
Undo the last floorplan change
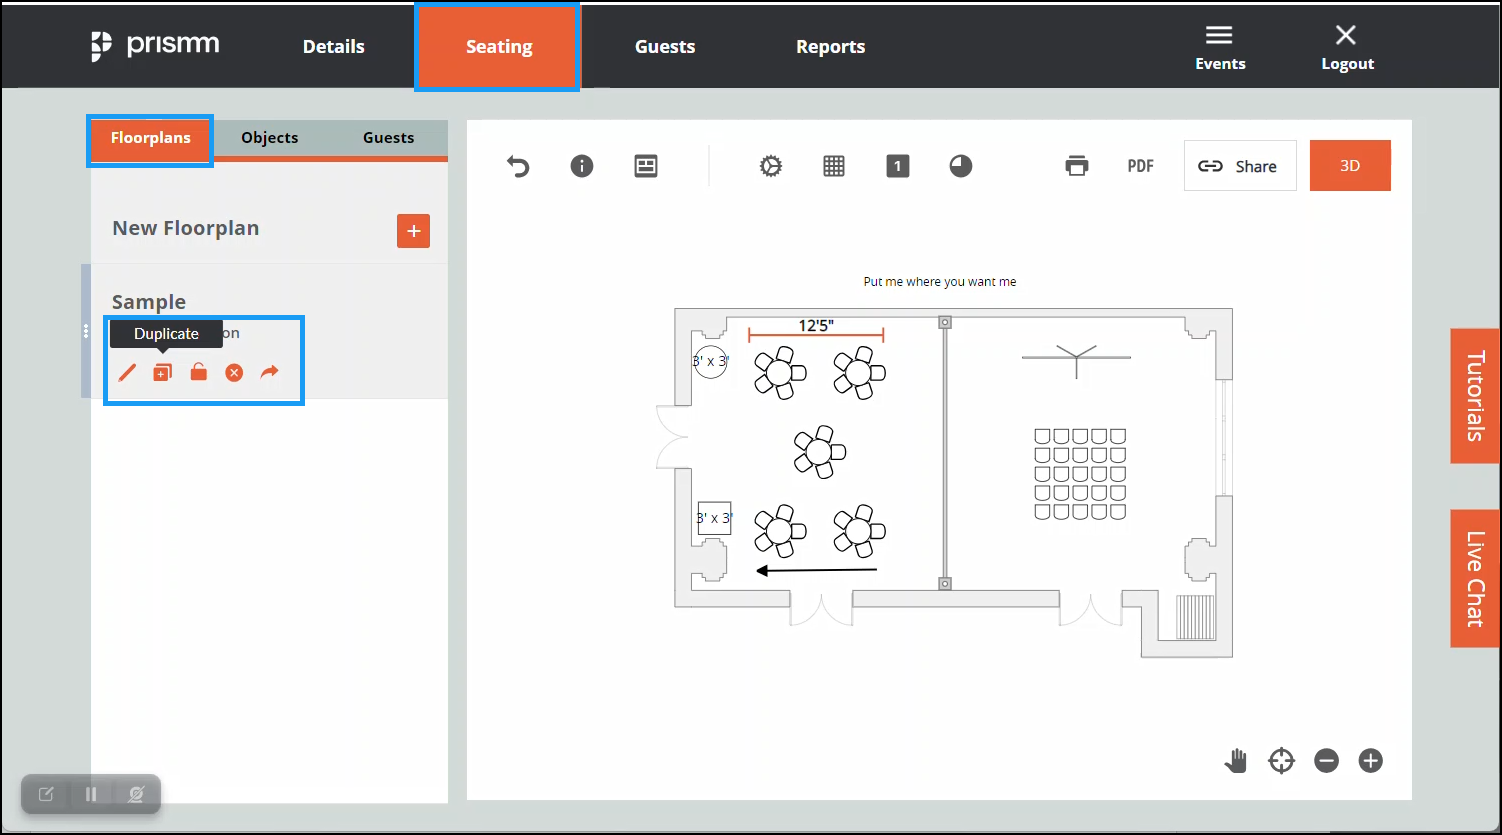tap(517, 166)
